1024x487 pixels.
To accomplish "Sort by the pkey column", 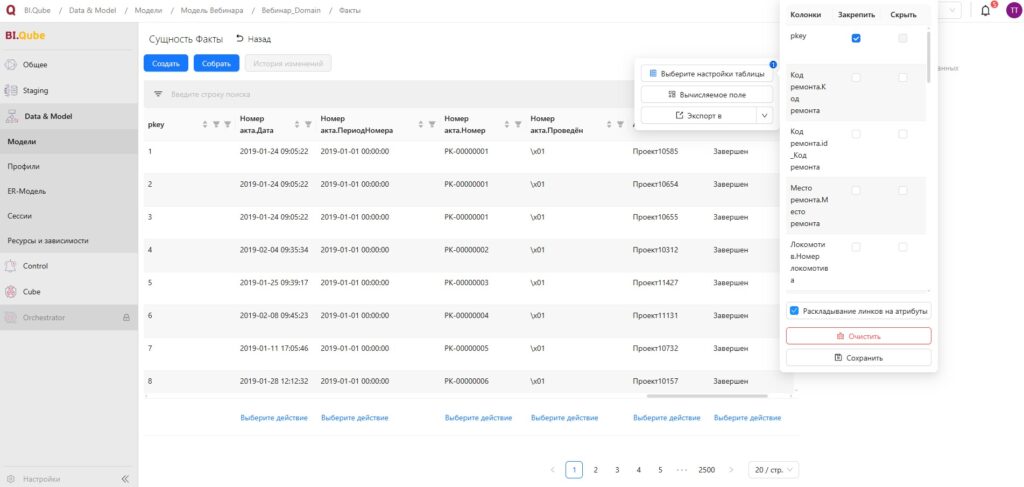I will point(205,124).
